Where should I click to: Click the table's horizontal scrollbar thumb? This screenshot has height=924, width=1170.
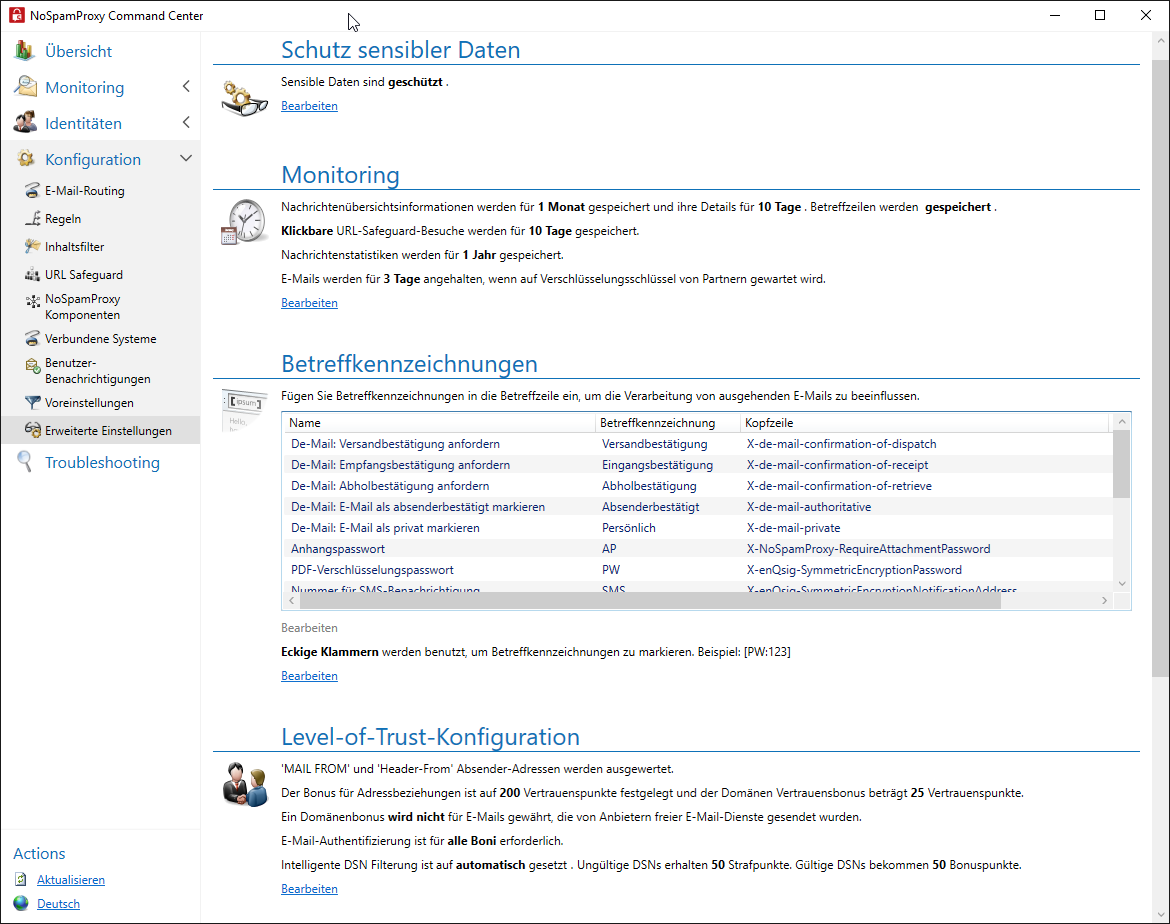point(650,601)
